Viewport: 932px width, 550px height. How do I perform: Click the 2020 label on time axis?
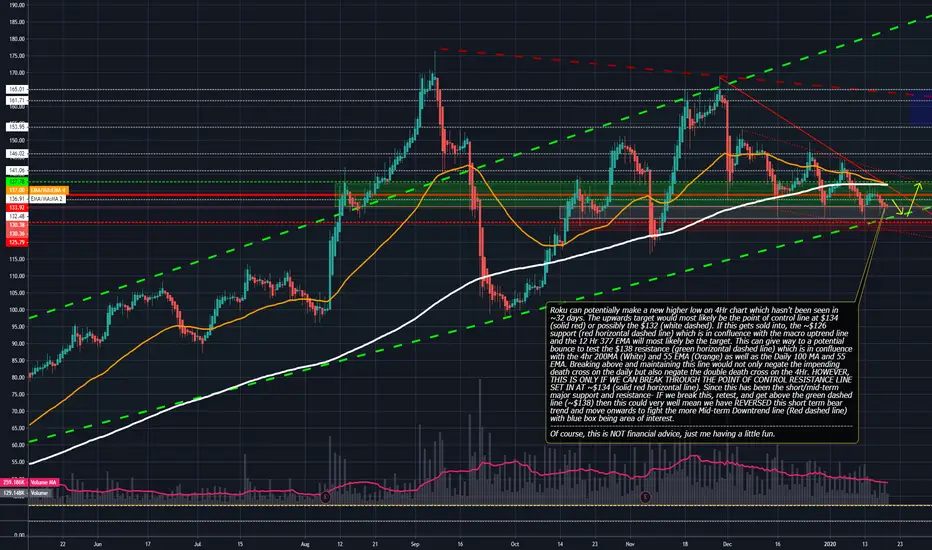click(x=830, y=543)
